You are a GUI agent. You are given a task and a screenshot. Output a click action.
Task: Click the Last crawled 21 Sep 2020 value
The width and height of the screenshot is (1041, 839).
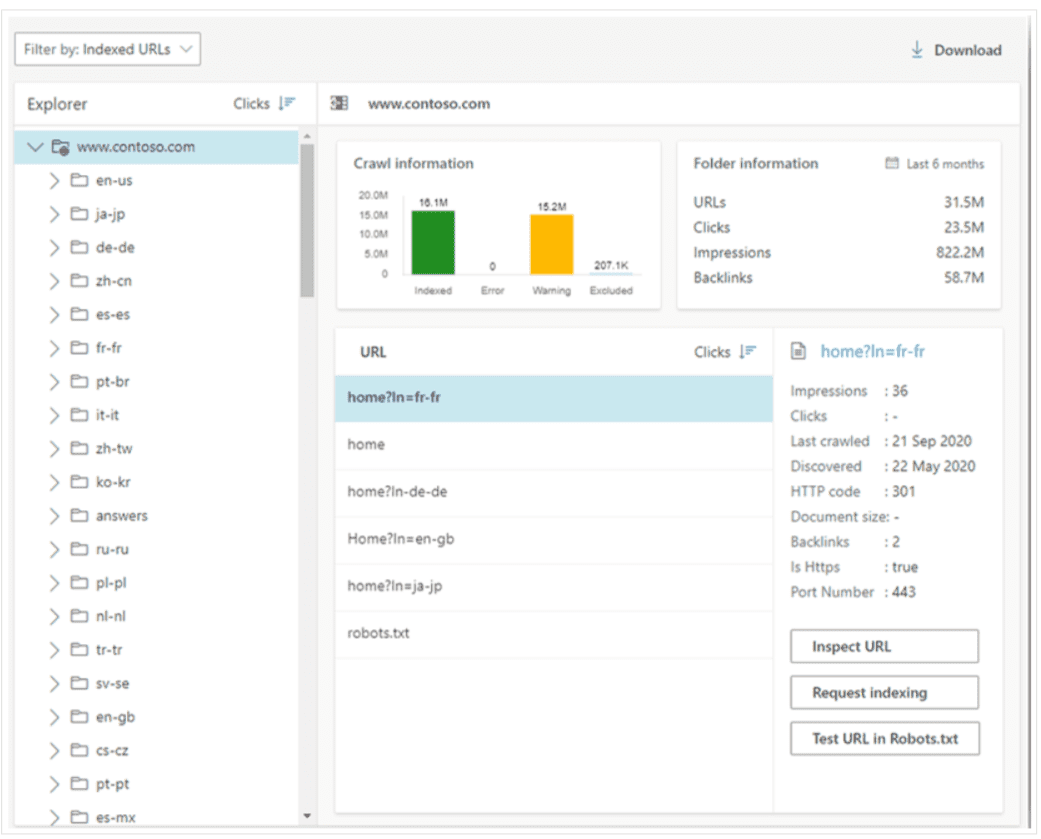click(931, 441)
